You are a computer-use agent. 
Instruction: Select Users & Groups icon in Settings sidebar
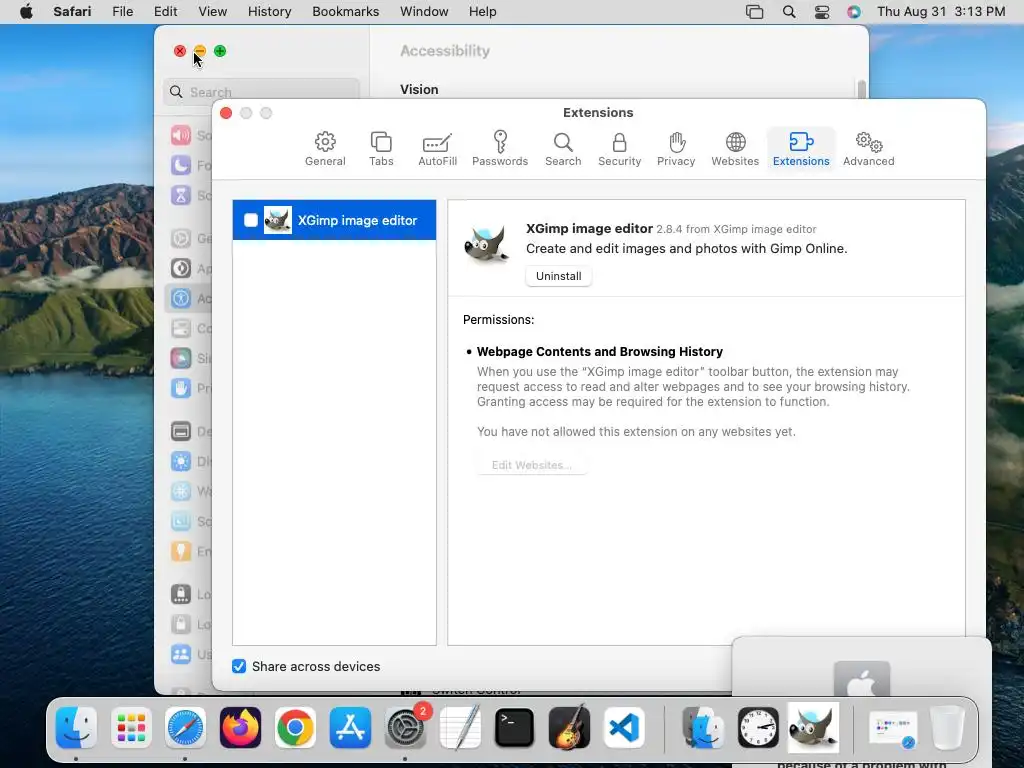pos(181,654)
